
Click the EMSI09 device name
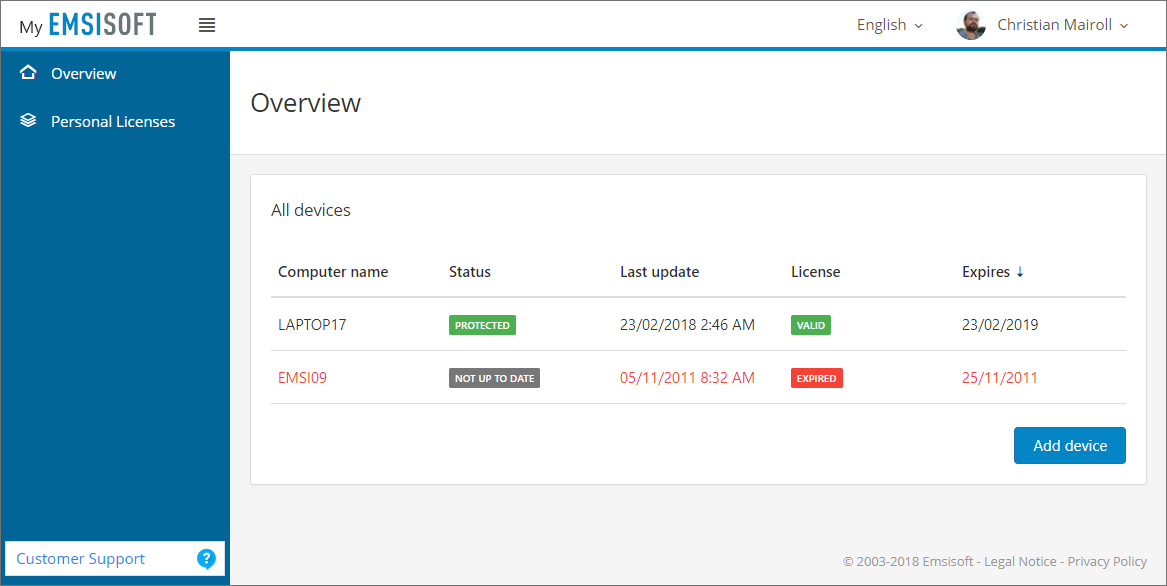(x=302, y=377)
